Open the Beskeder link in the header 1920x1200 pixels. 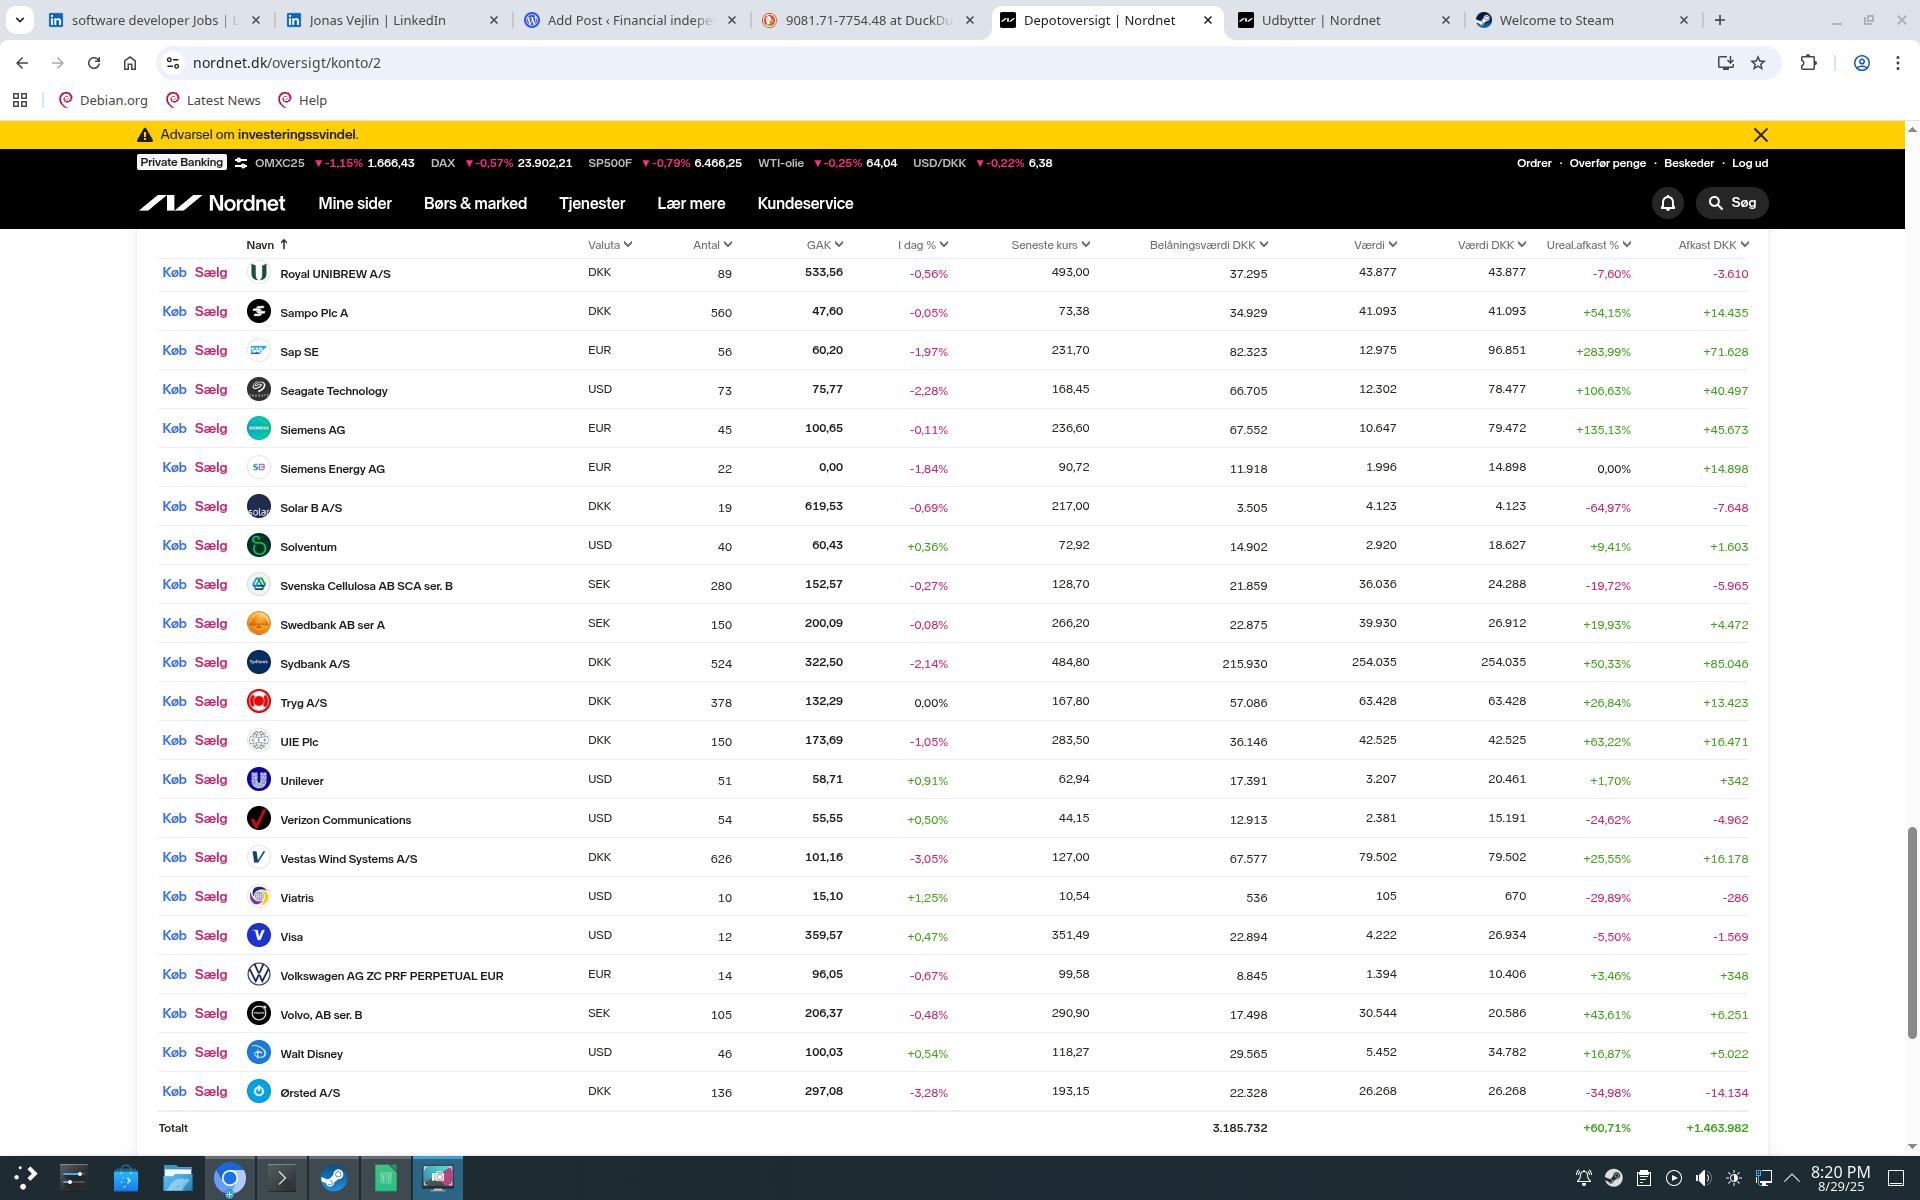pos(1689,163)
